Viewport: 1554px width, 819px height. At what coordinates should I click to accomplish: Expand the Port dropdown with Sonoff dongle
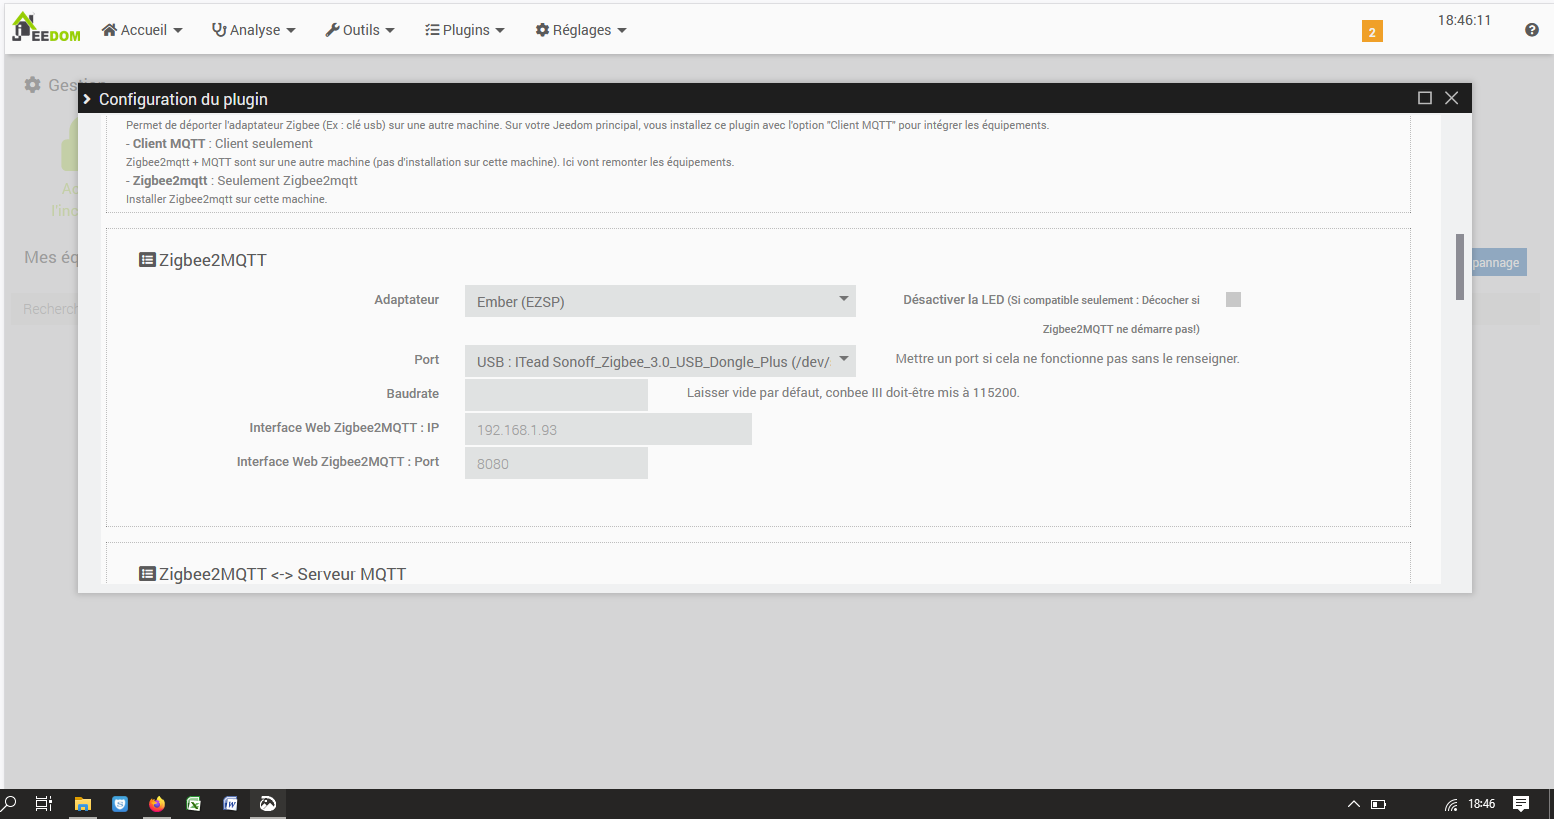[659, 361]
